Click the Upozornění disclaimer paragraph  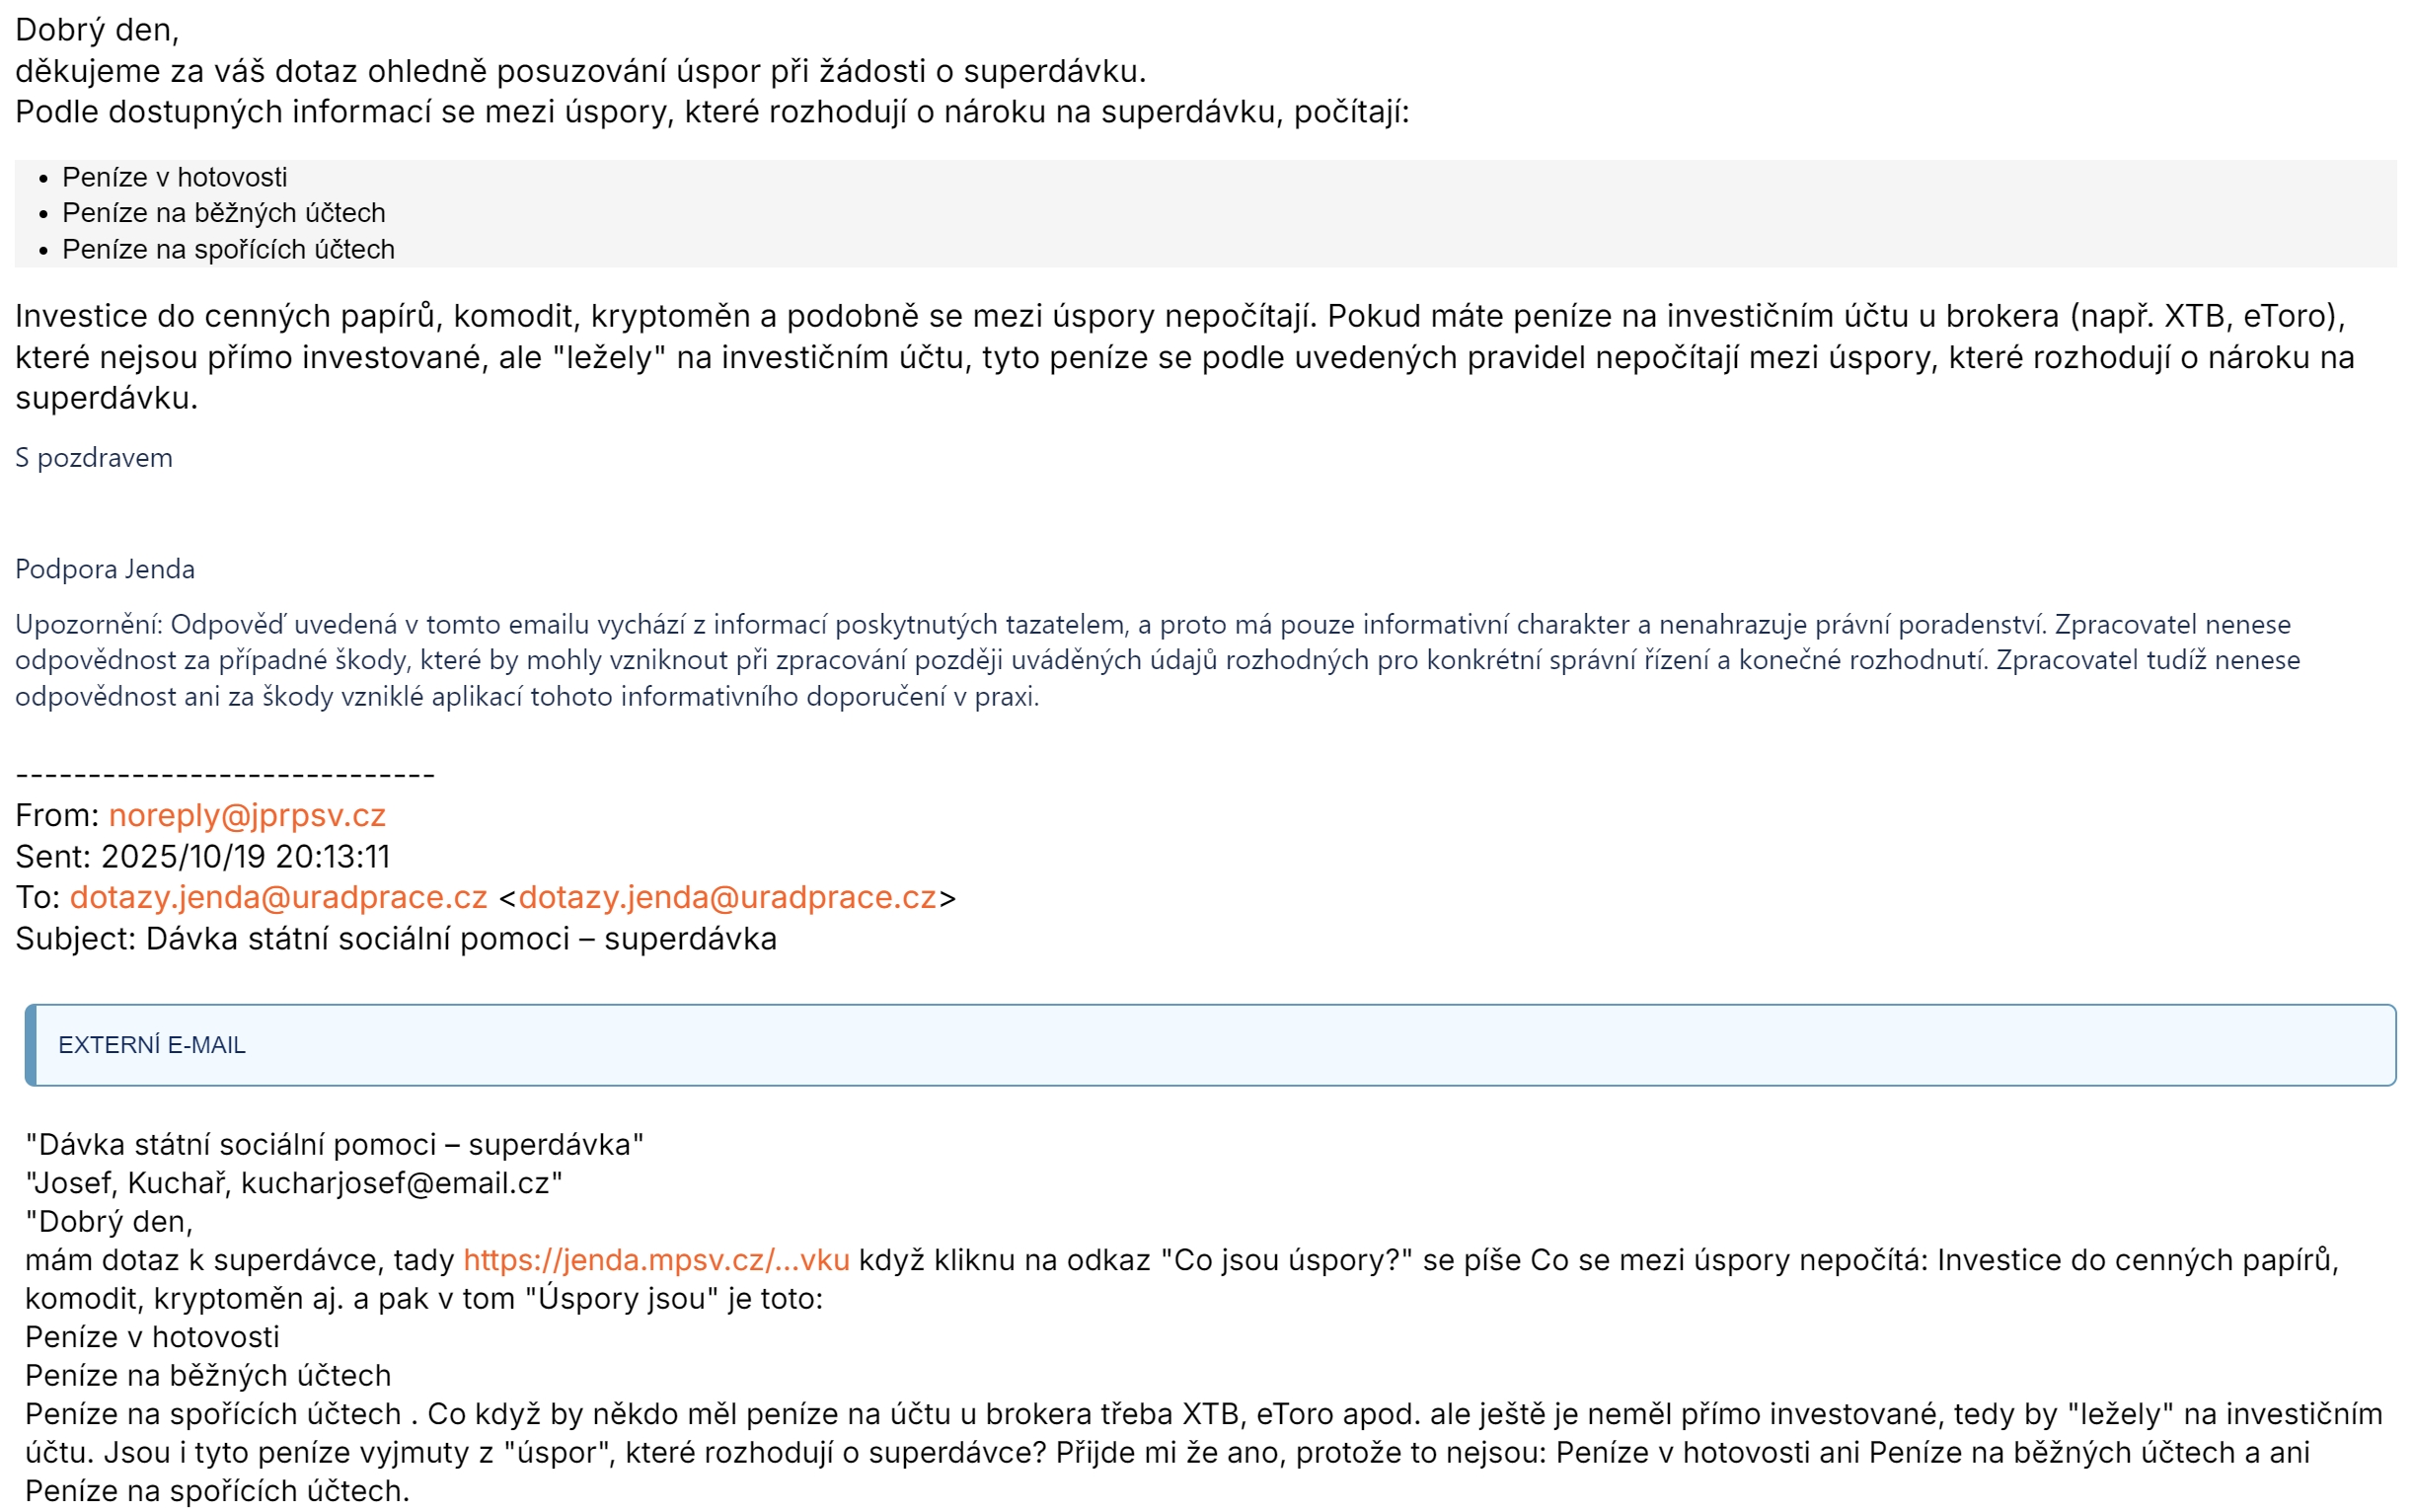[x=1150, y=660]
